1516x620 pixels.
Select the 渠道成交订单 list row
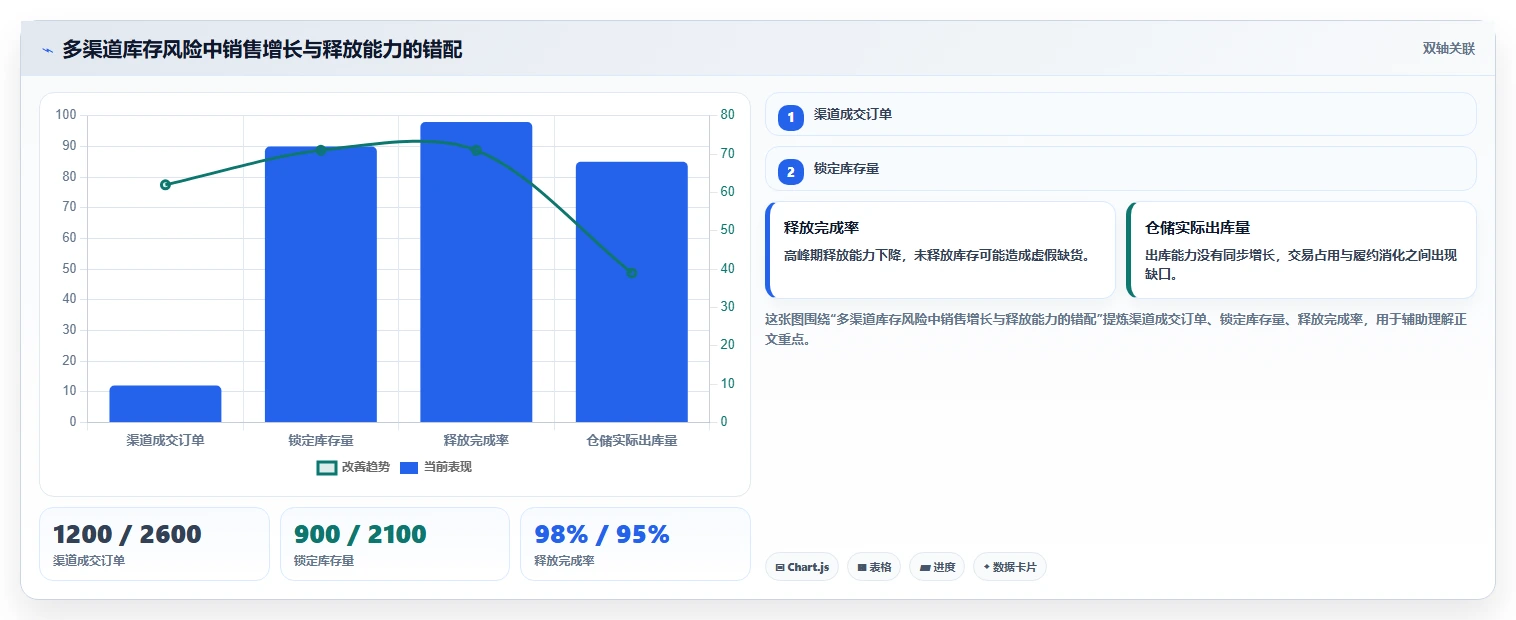pyautogui.click(x=1120, y=114)
